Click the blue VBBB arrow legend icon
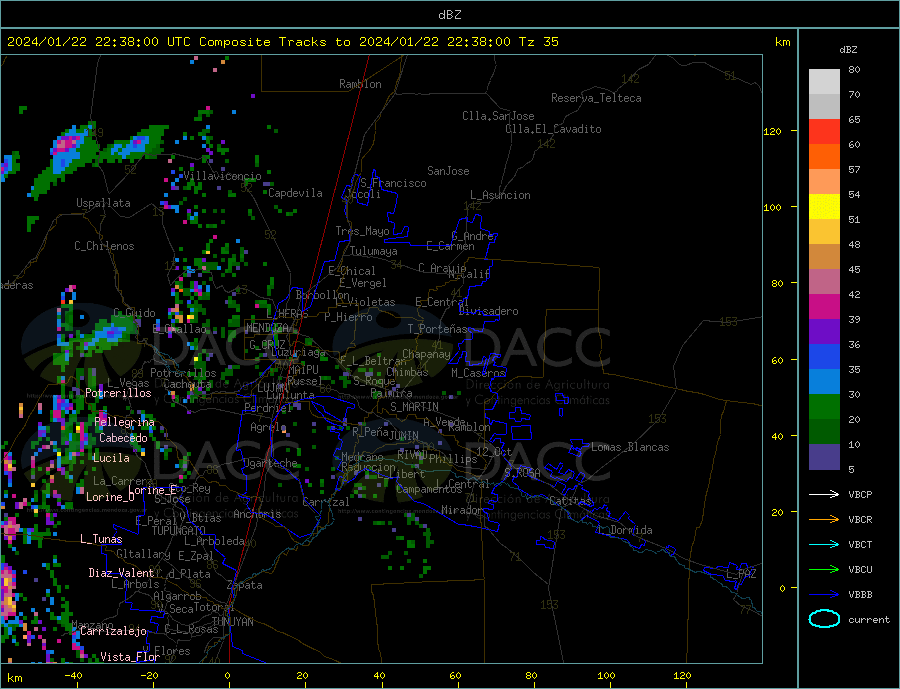The image size is (900, 689). point(824,595)
